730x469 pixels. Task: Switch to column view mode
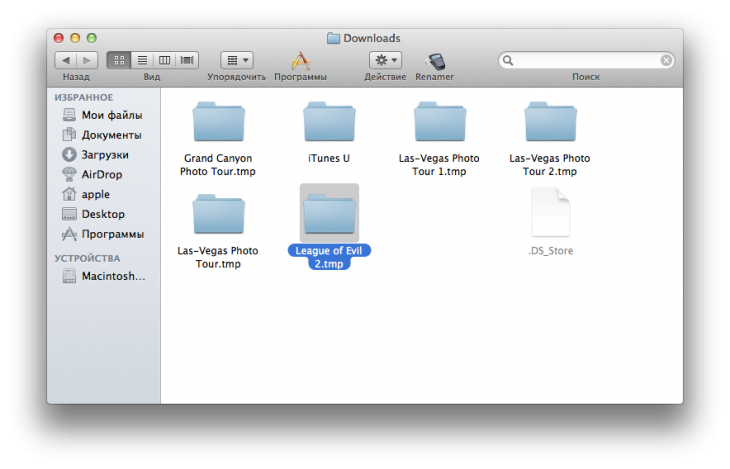[164, 60]
